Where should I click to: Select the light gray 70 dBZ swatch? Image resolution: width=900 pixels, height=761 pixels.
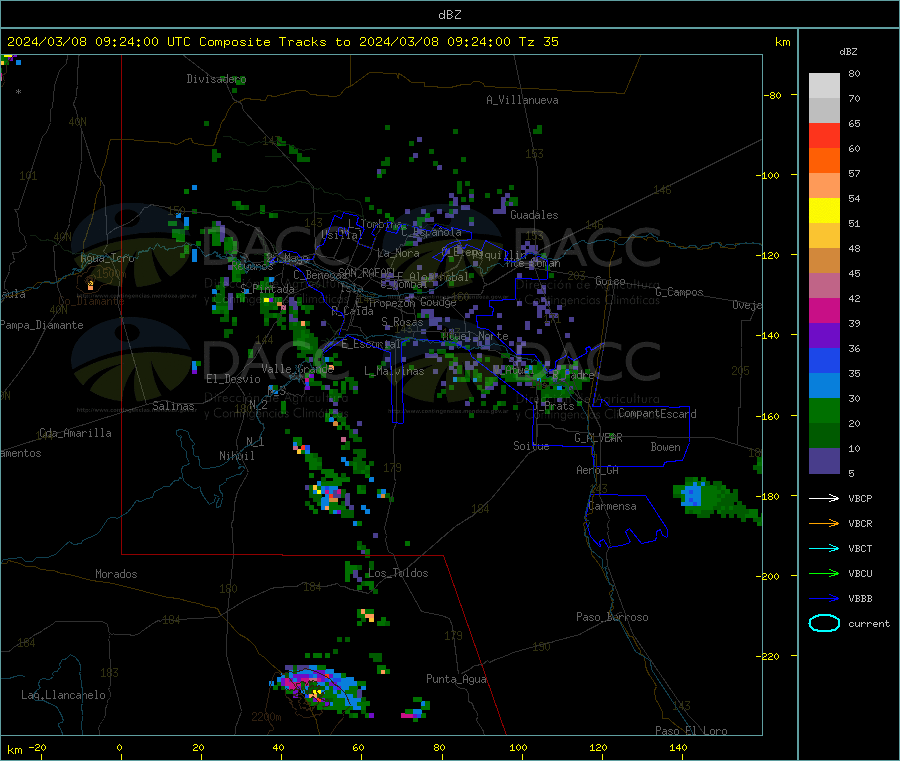(824, 86)
